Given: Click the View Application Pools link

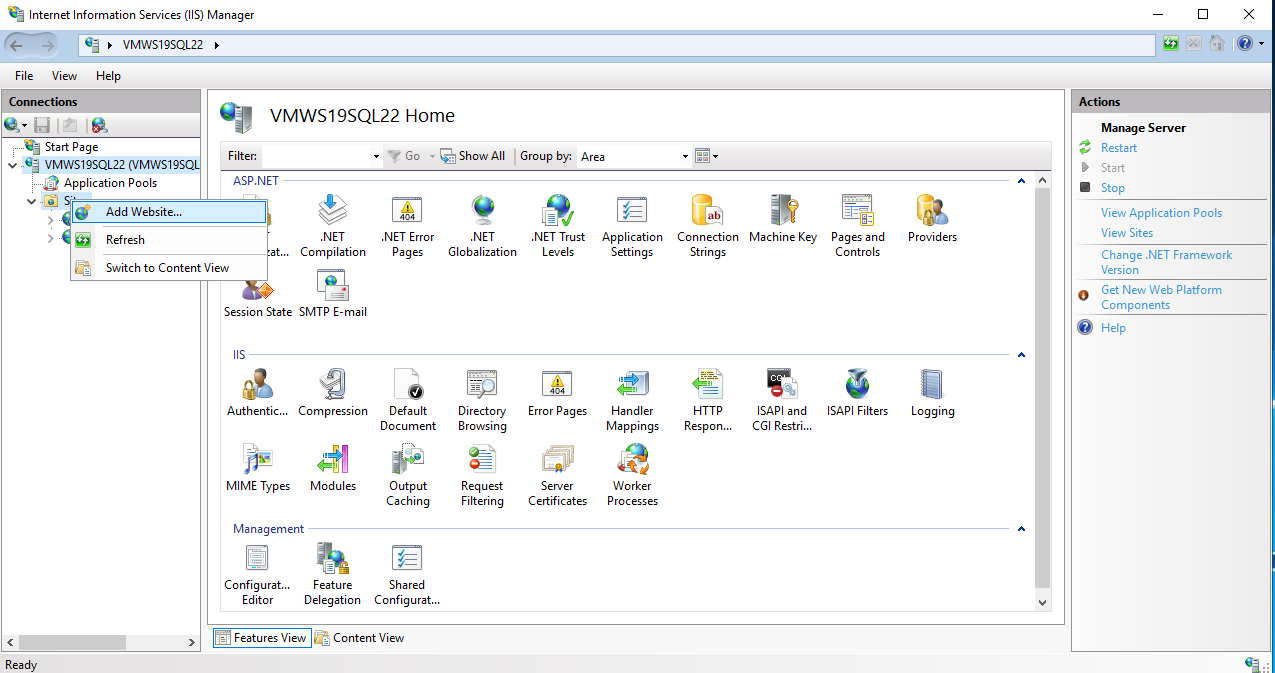Looking at the screenshot, I should point(1161,213).
